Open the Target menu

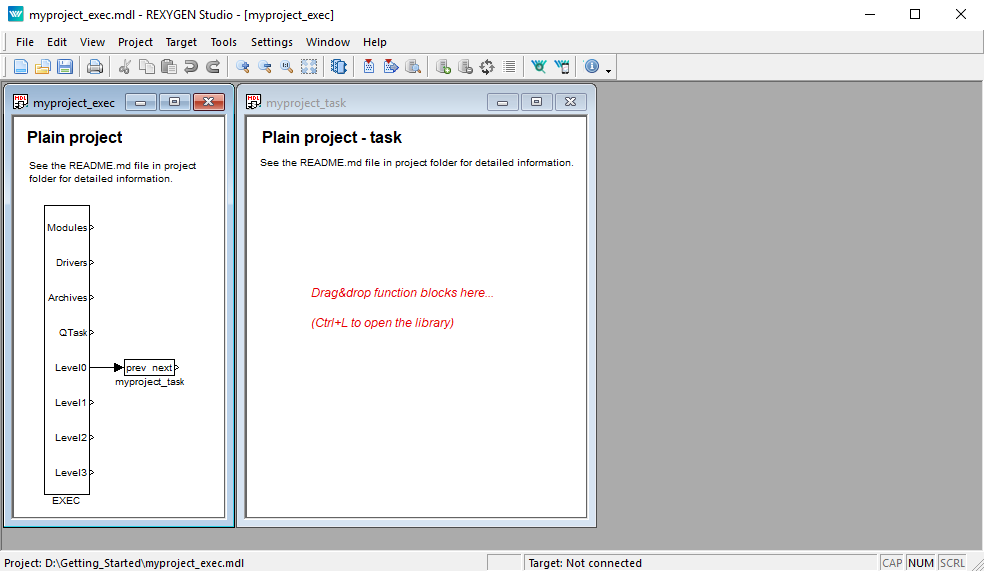181,42
